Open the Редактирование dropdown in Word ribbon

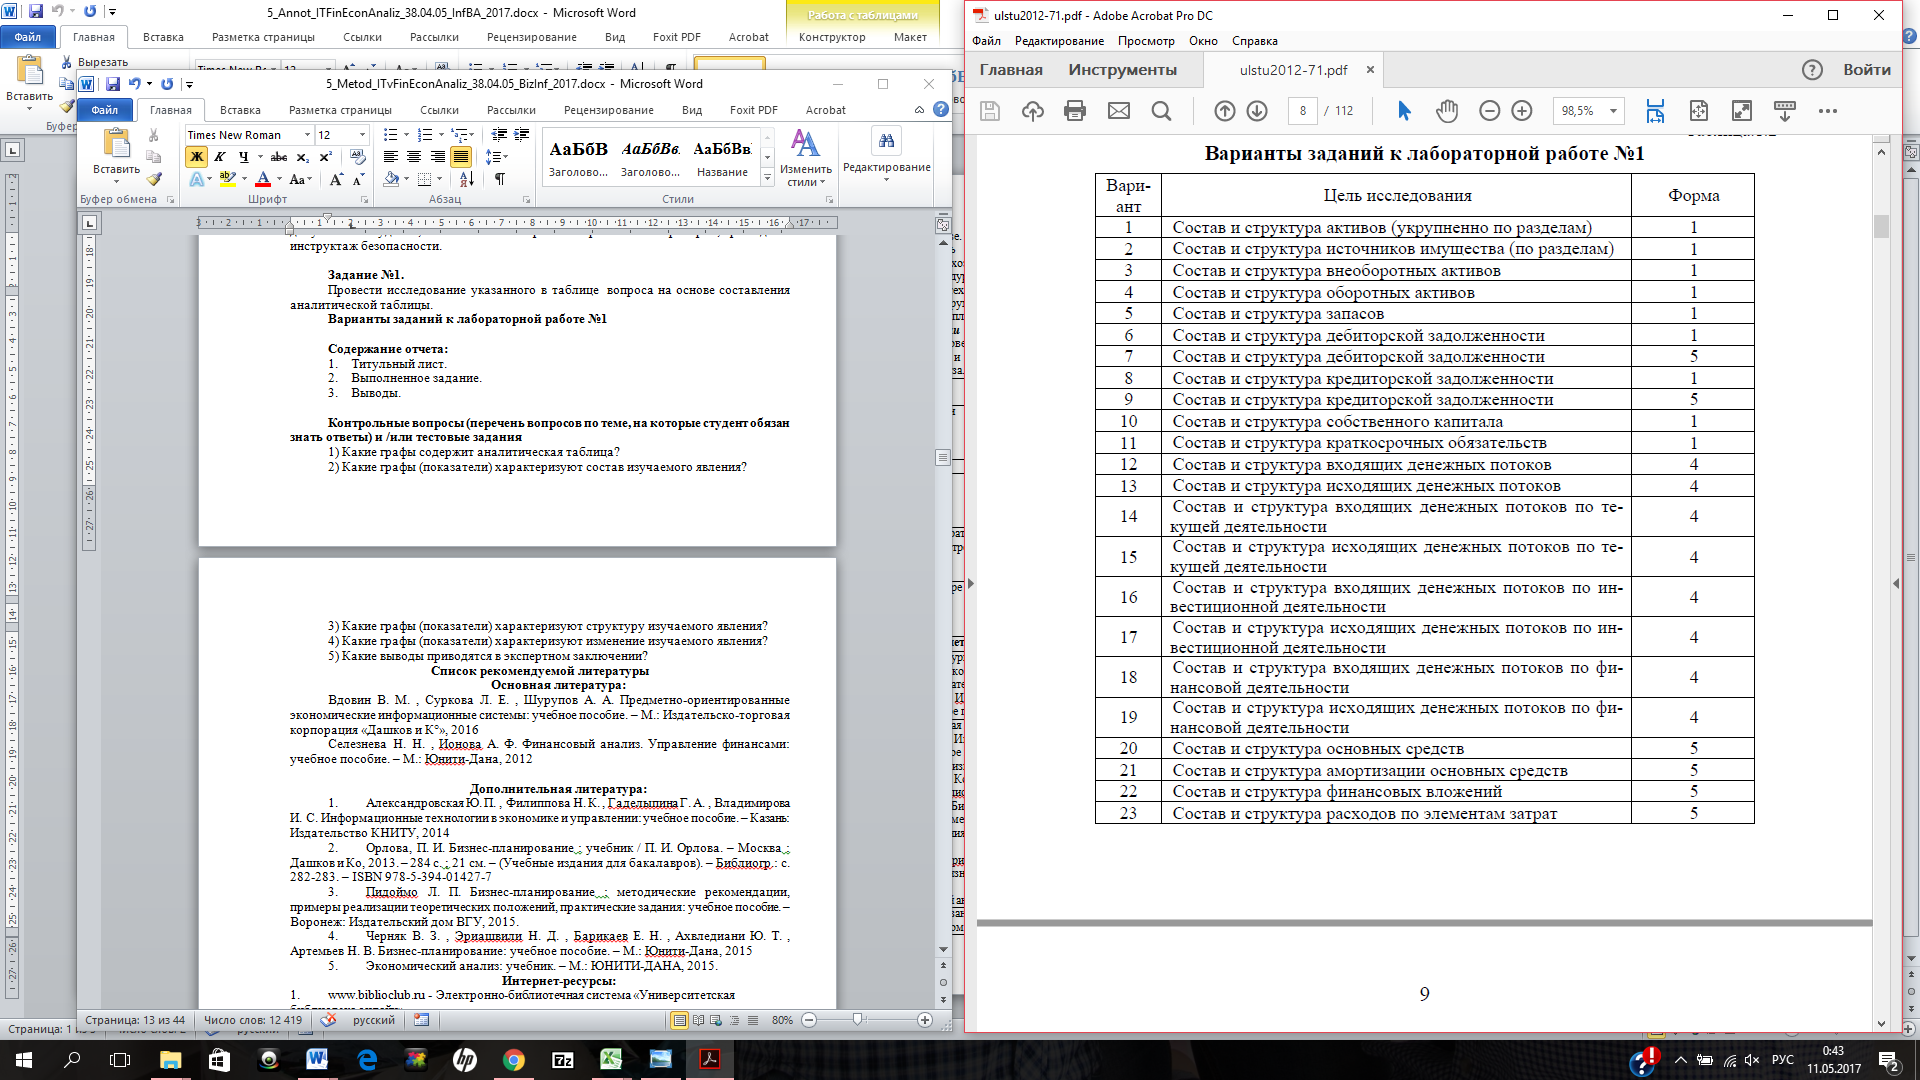(886, 156)
